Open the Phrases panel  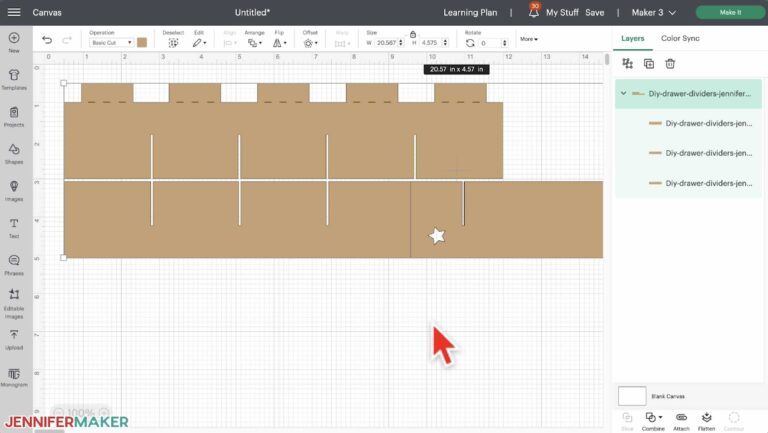[x=14, y=265]
